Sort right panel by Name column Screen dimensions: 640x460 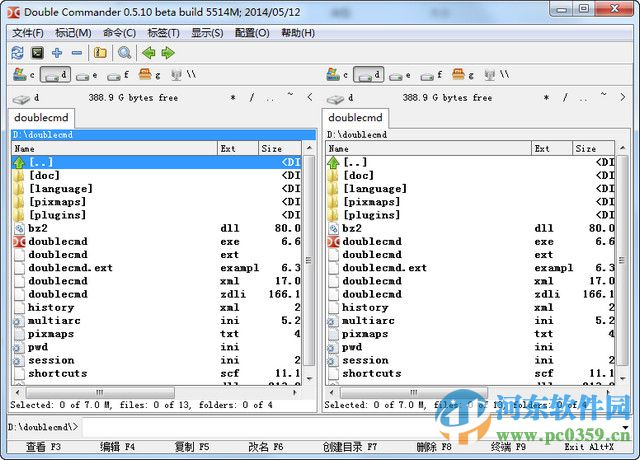coord(429,149)
